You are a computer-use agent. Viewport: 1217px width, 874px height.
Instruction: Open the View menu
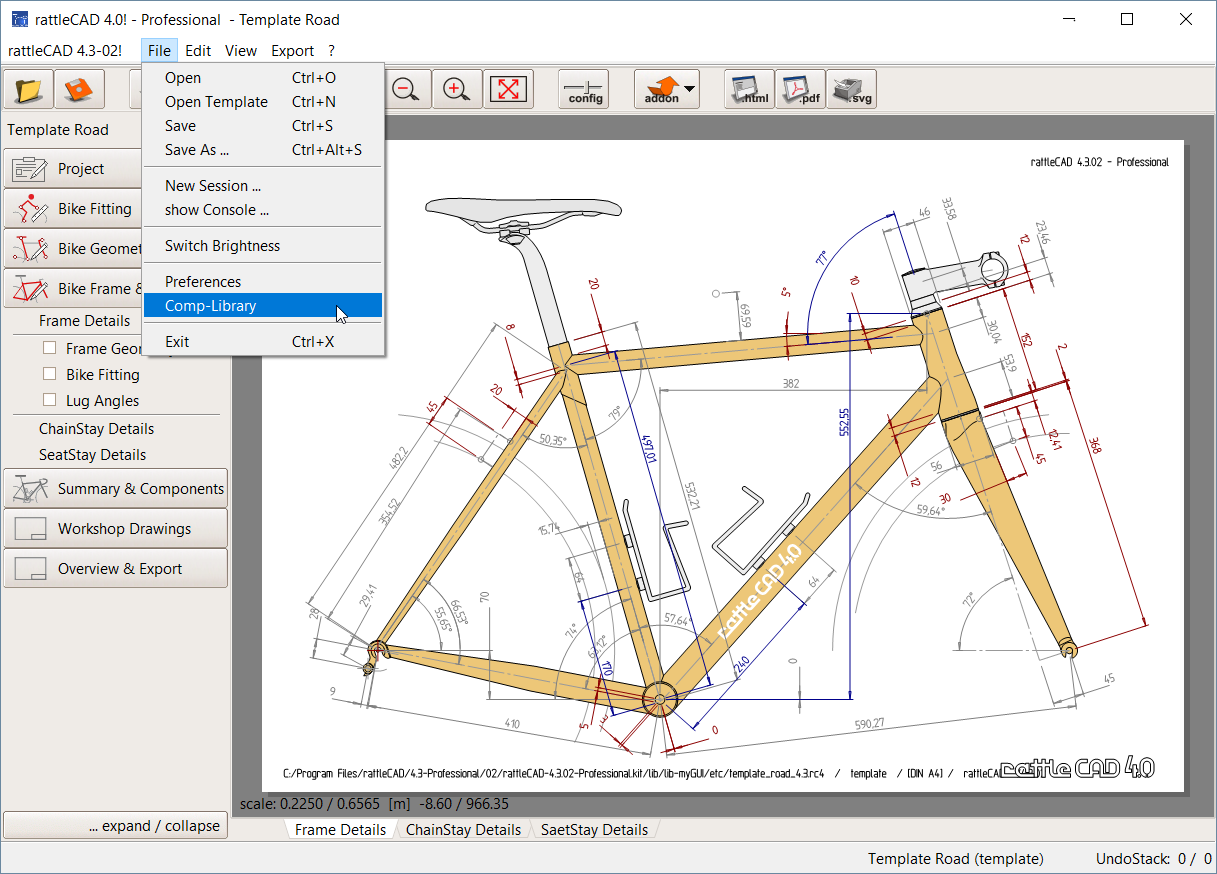pyautogui.click(x=241, y=50)
